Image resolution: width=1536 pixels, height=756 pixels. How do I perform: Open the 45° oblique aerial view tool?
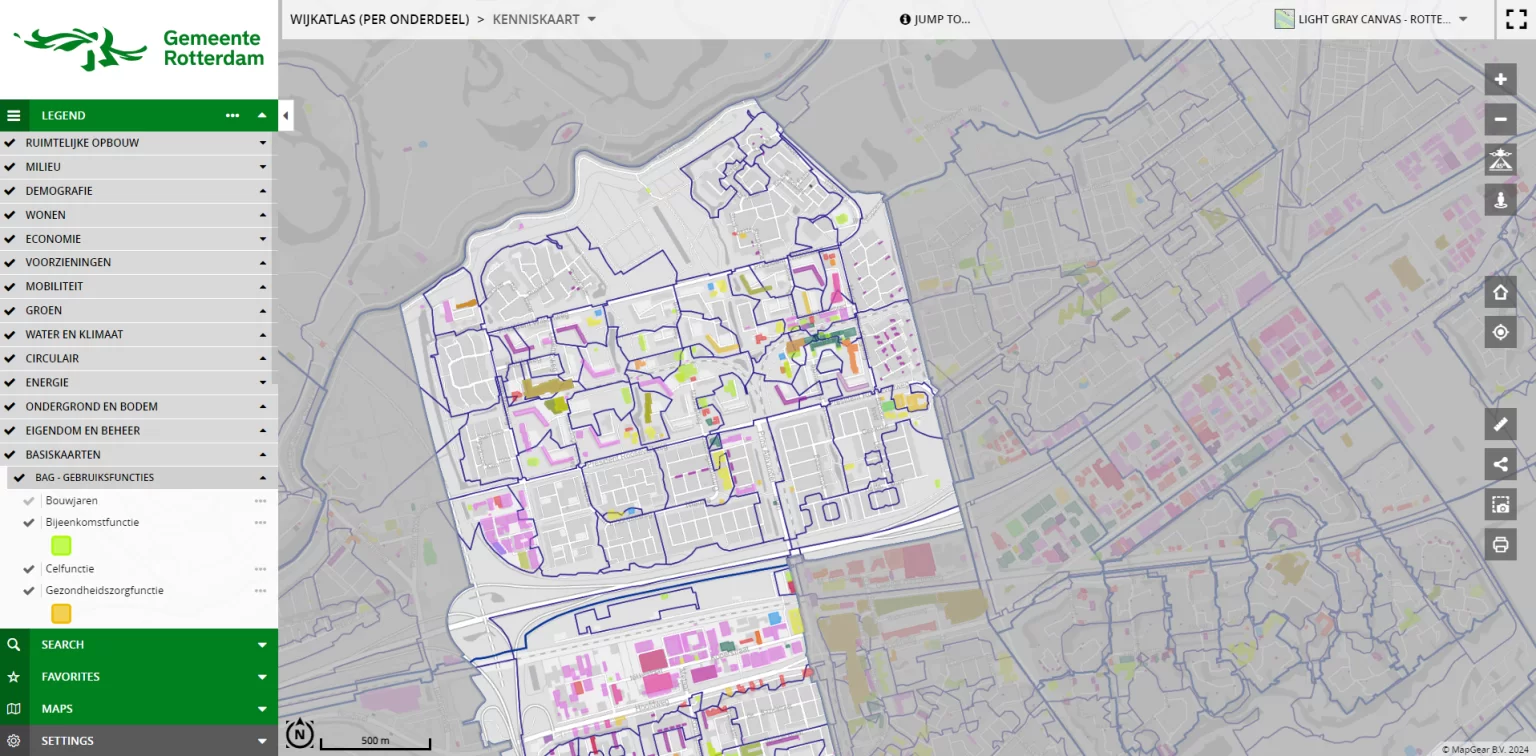click(1500, 160)
